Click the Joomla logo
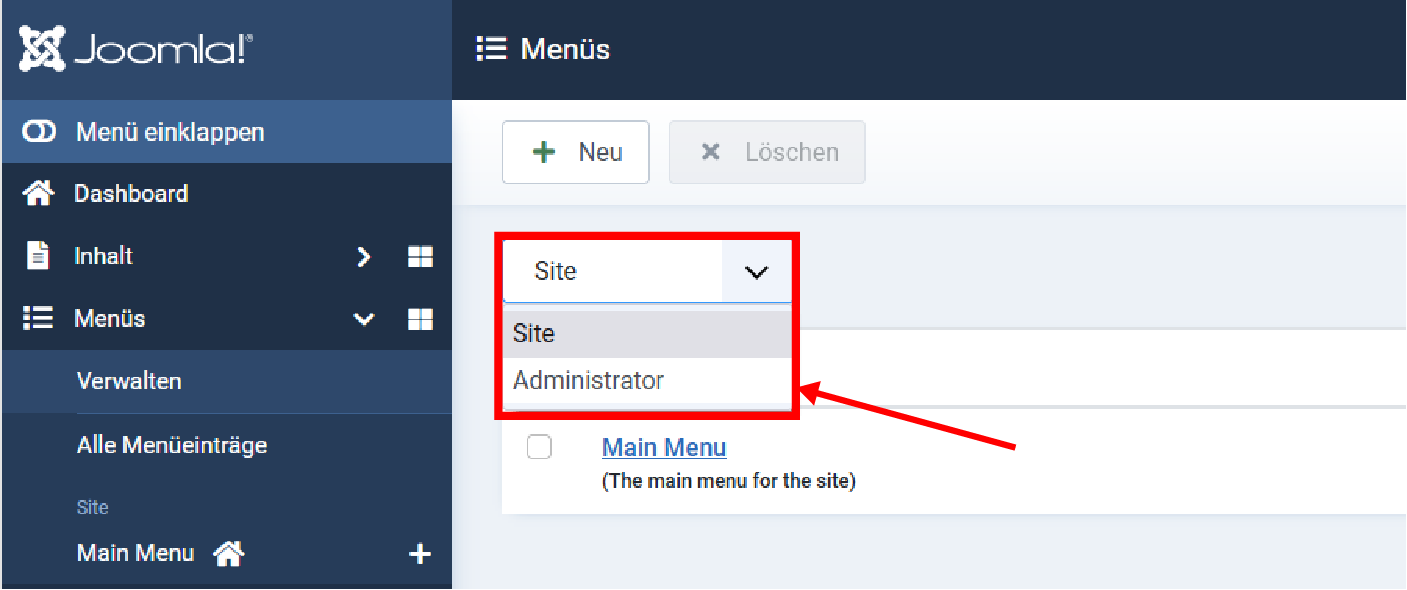Image resolution: width=1407 pixels, height=590 pixels. click(x=136, y=49)
